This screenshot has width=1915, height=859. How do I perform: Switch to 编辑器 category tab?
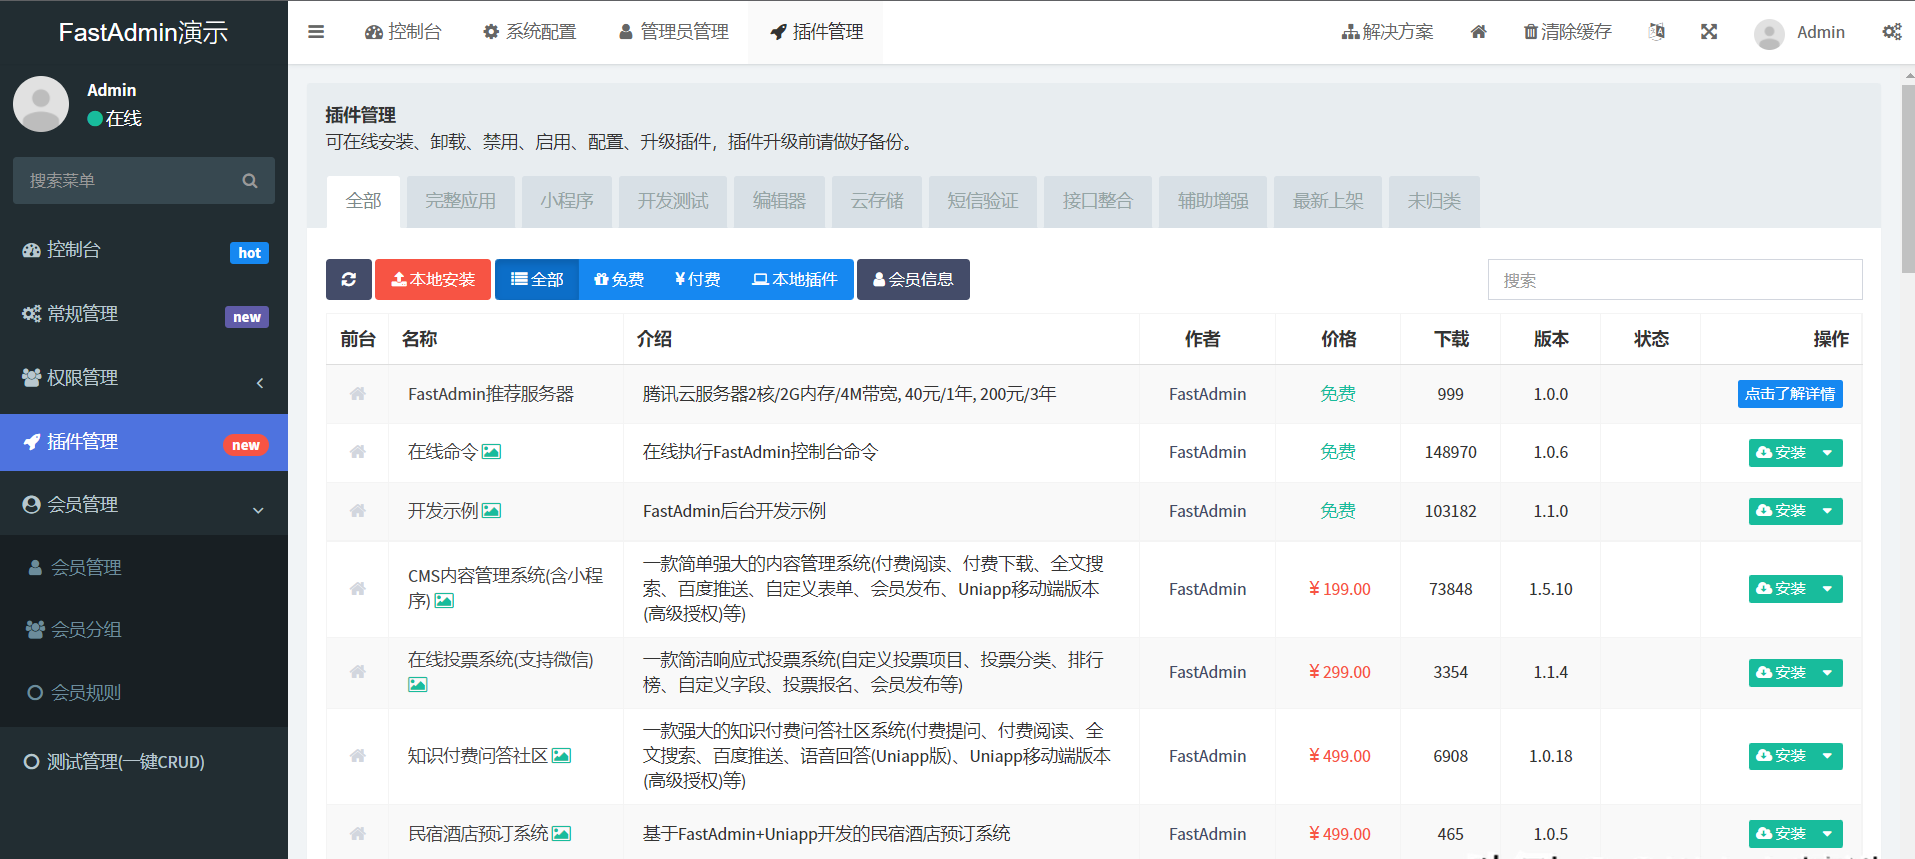779,201
